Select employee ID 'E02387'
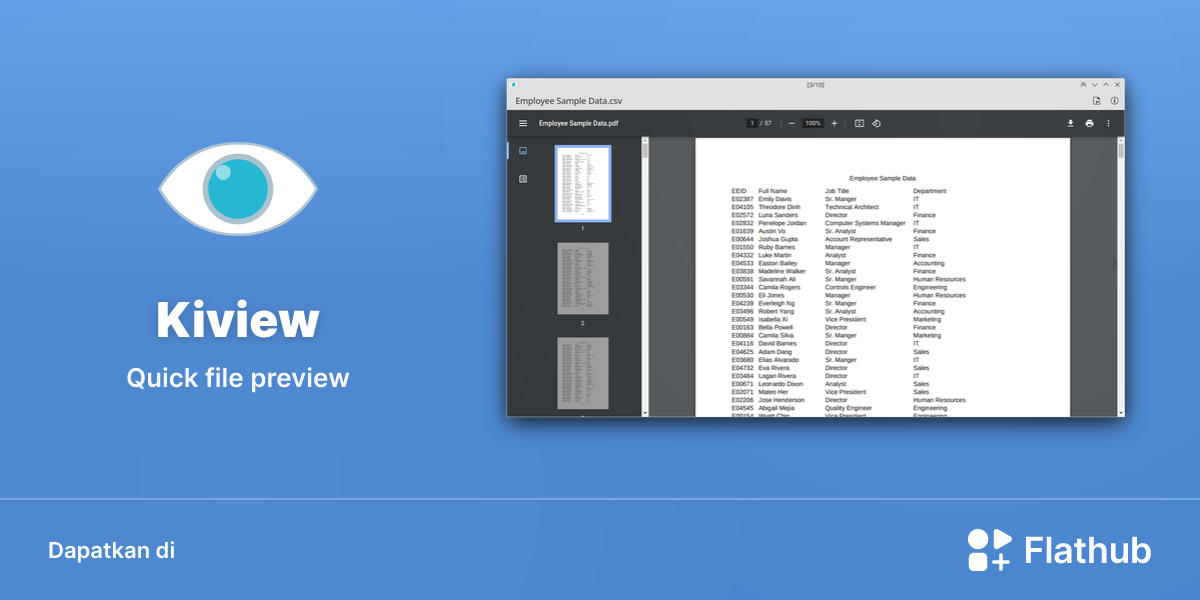Screen dimensions: 1200x600 742,199
